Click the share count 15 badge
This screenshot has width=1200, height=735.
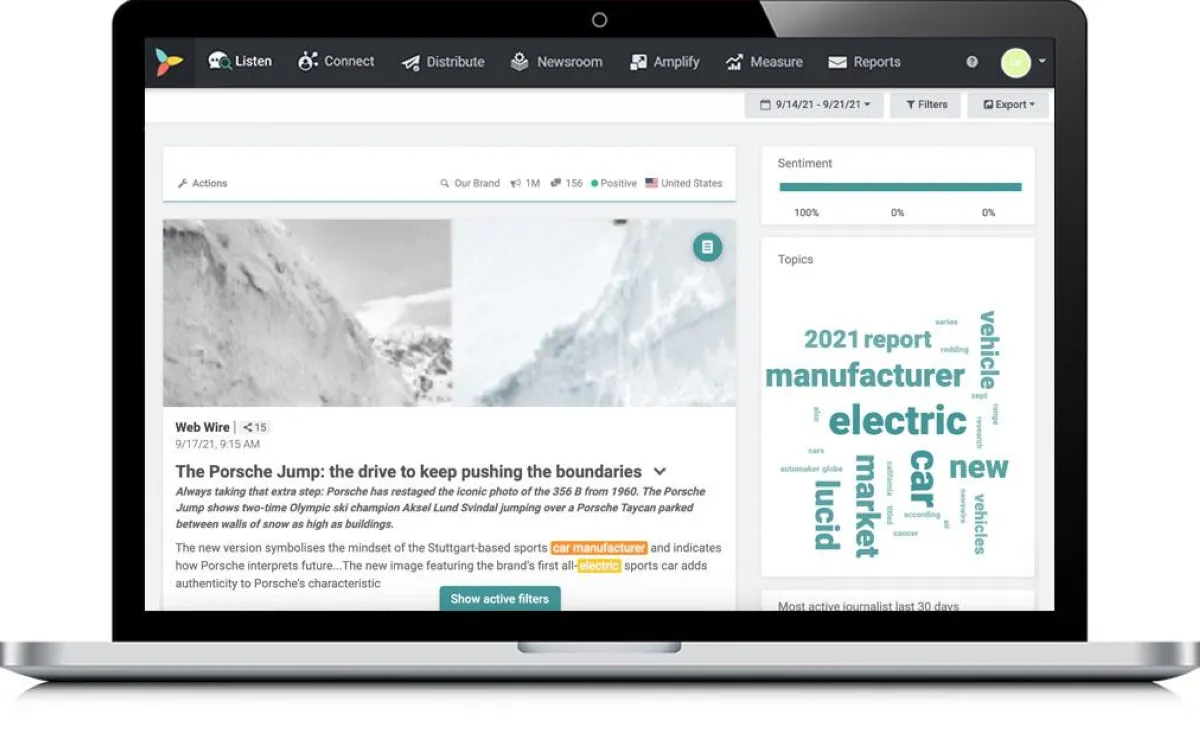tap(255, 427)
